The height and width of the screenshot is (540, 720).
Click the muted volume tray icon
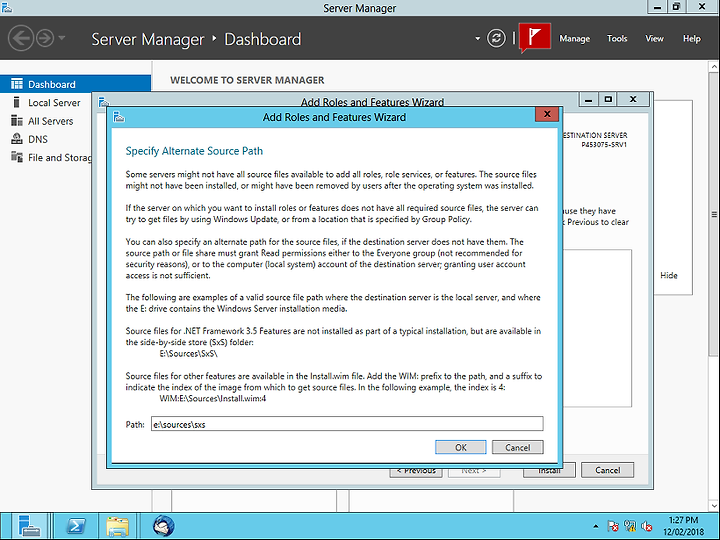point(647,526)
